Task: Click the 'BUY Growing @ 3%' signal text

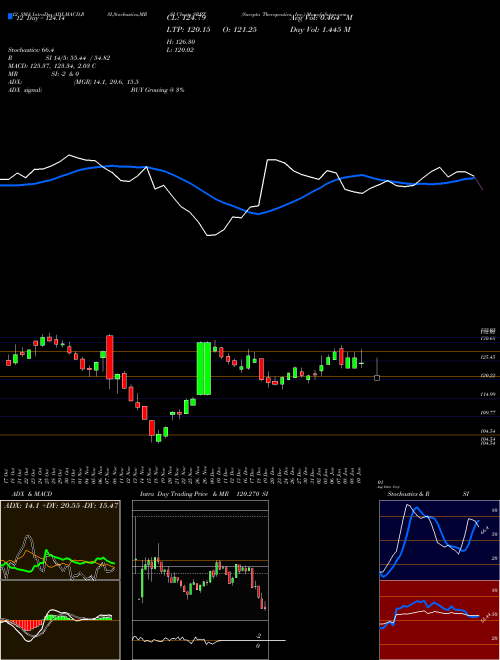Action: pos(157,90)
